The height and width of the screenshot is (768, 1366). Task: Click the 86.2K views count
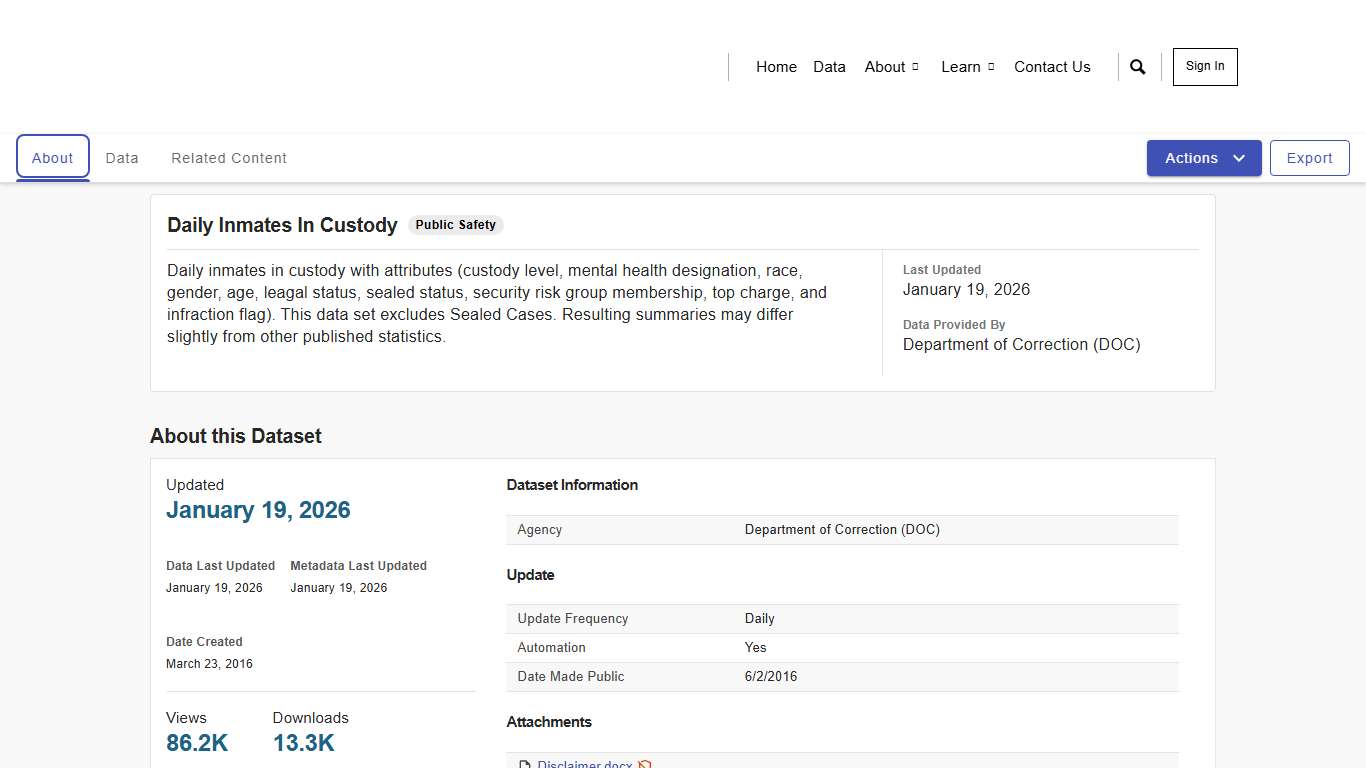click(197, 743)
